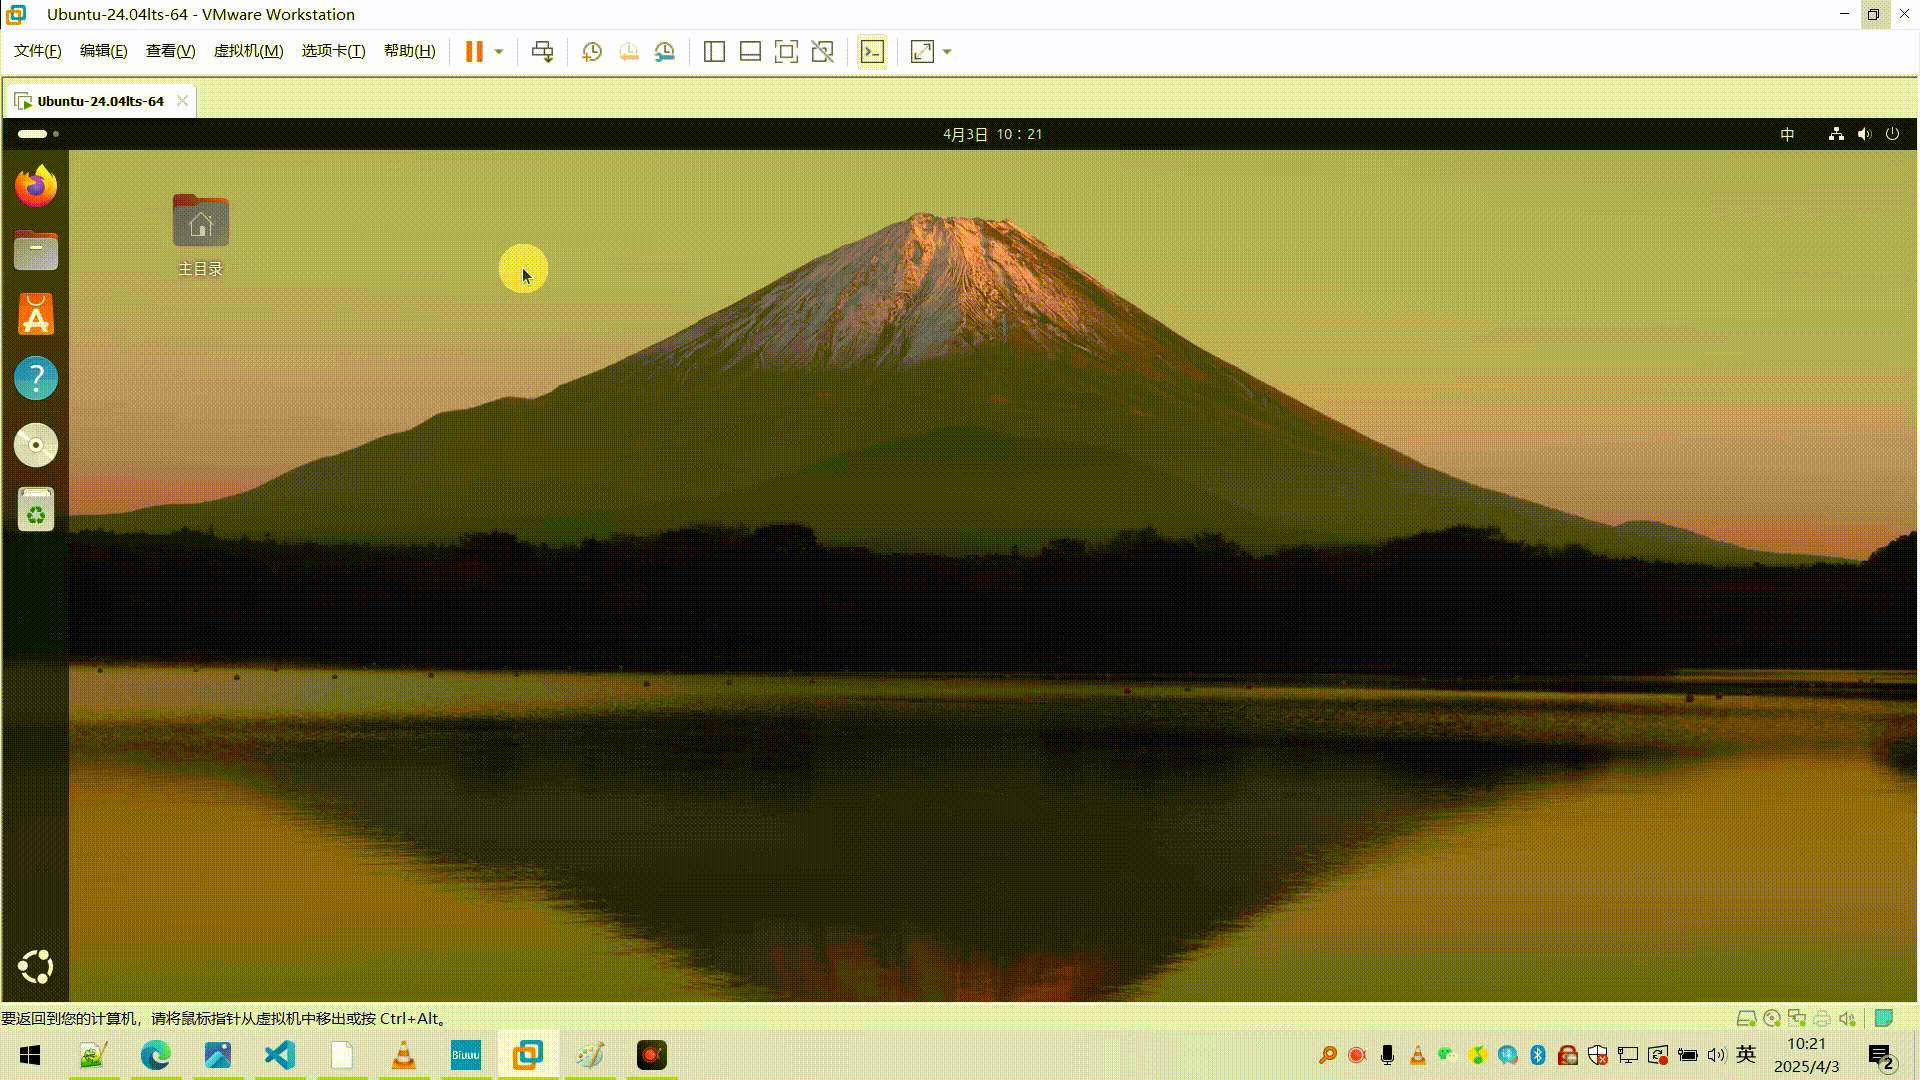This screenshot has height=1080, width=1920.
Task: Open the snapshot manager wrench icon
Action: 665,52
